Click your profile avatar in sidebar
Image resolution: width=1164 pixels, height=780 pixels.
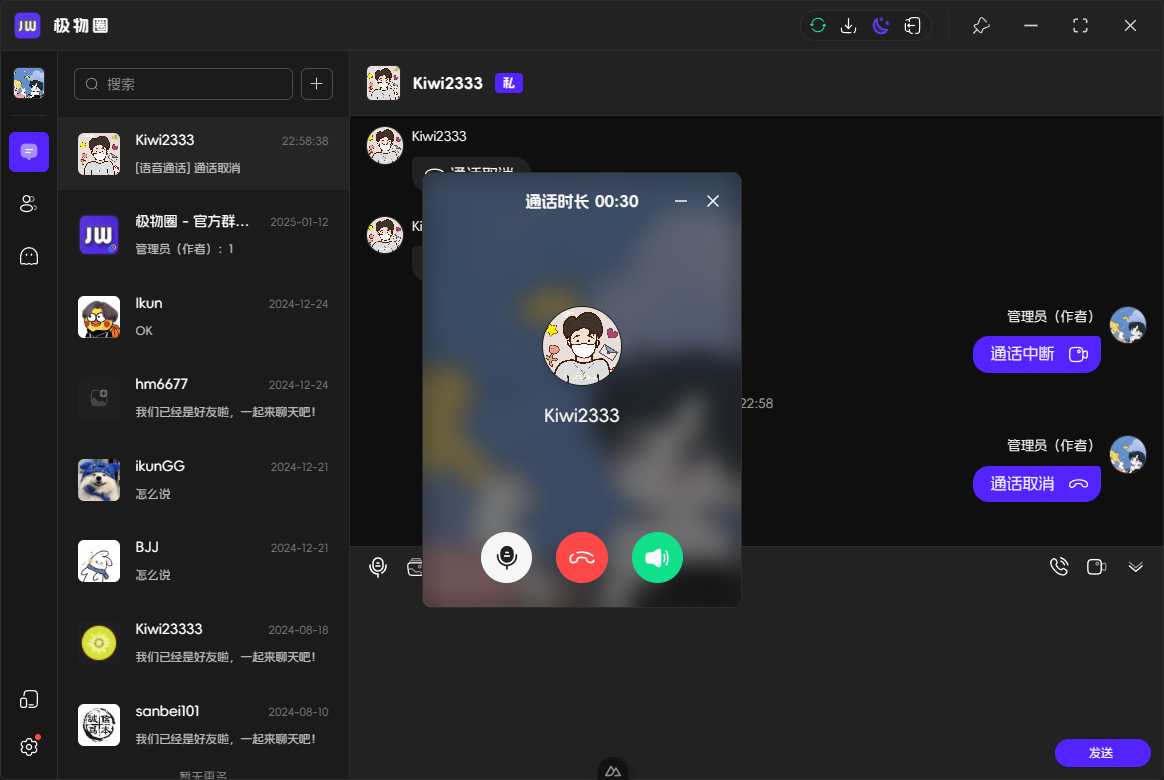pyautogui.click(x=29, y=83)
